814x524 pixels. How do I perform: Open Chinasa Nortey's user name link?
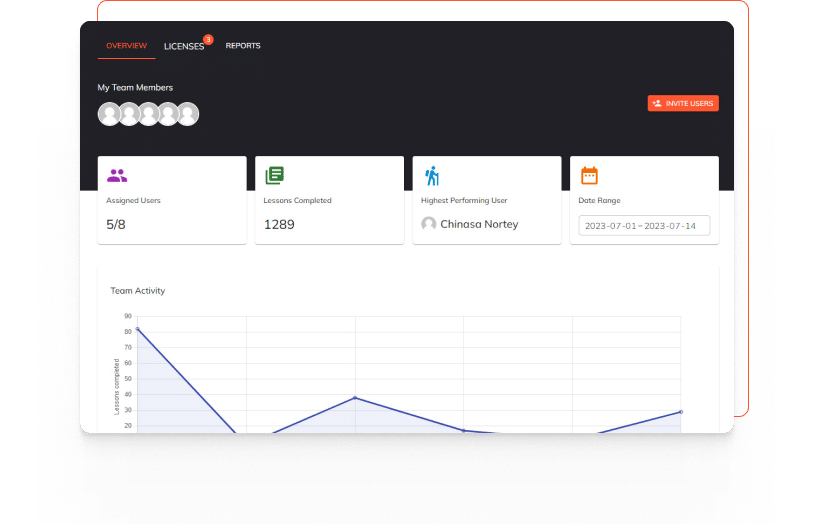(479, 224)
